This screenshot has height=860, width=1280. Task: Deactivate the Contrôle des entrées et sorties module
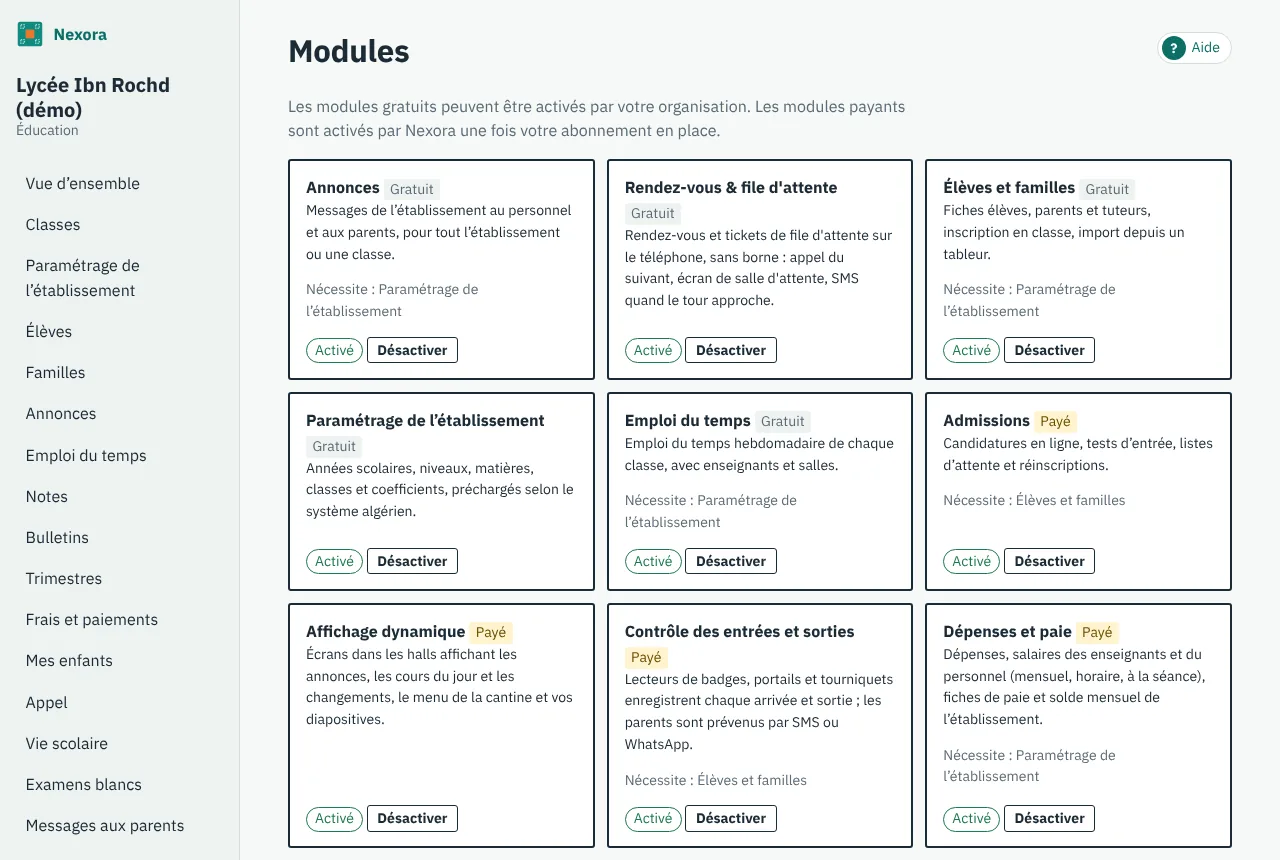pyautogui.click(x=731, y=818)
